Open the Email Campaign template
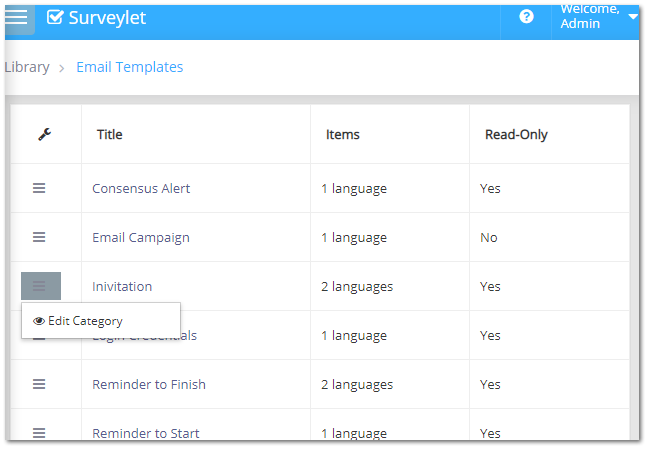This screenshot has height=449, width=648. 141,238
